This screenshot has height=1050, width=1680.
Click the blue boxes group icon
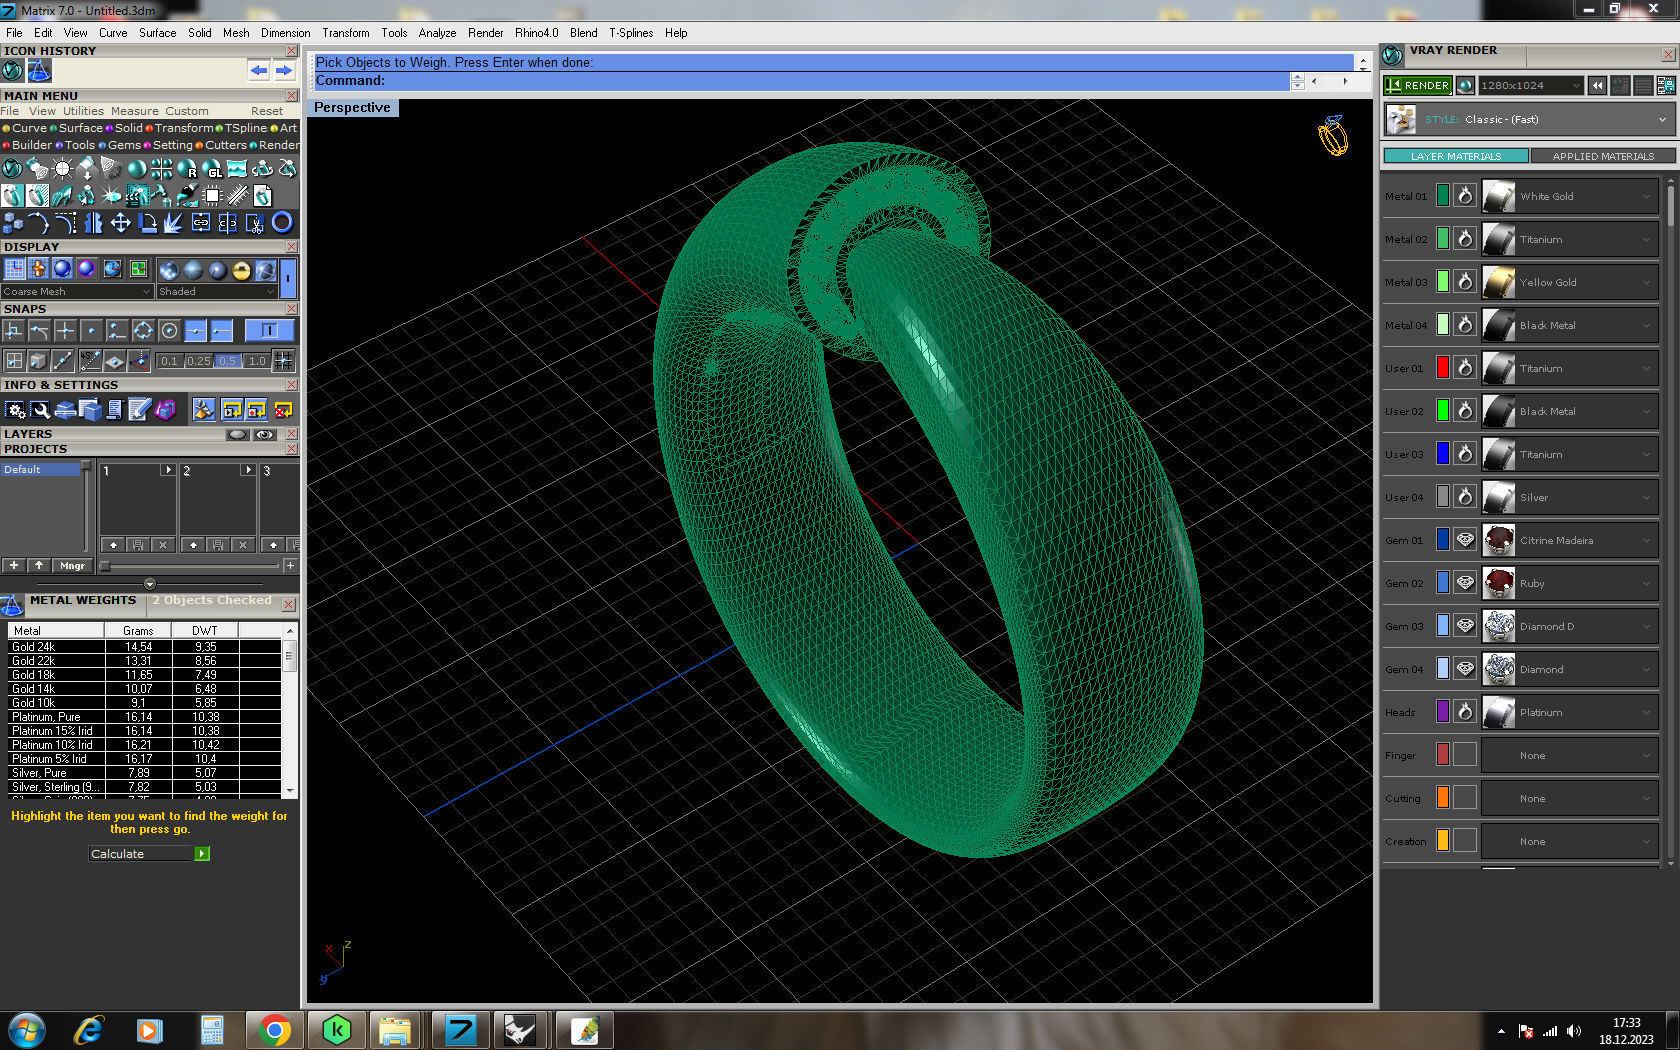pos(12,222)
